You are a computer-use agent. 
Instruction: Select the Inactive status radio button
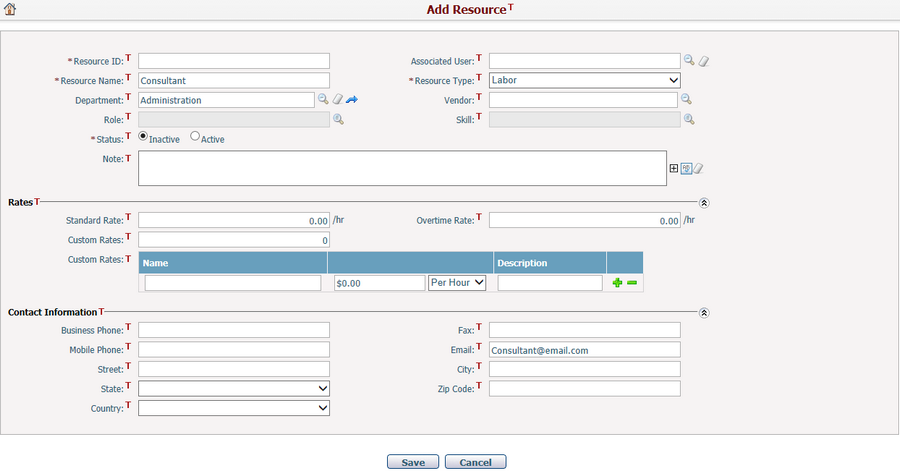click(x=143, y=137)
